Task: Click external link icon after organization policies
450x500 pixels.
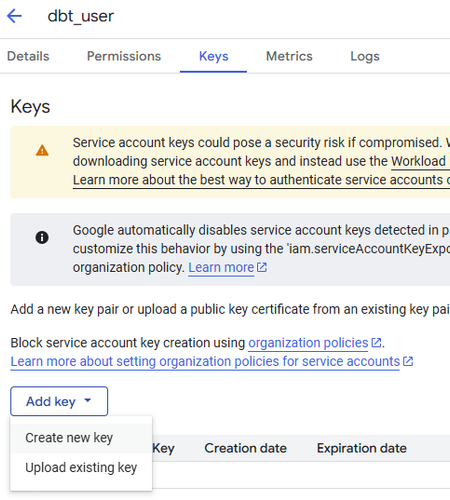Action: tap(376, 343)
